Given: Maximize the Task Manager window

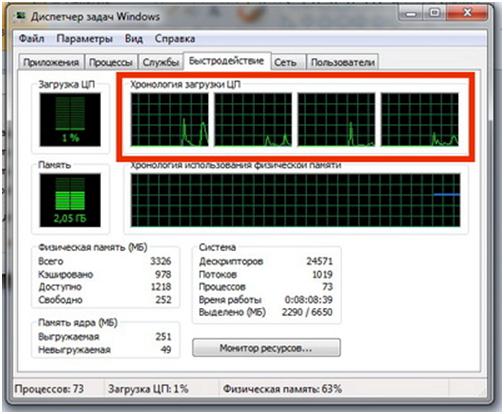Looking at the screenshot, I should click(x=434, y=13).
